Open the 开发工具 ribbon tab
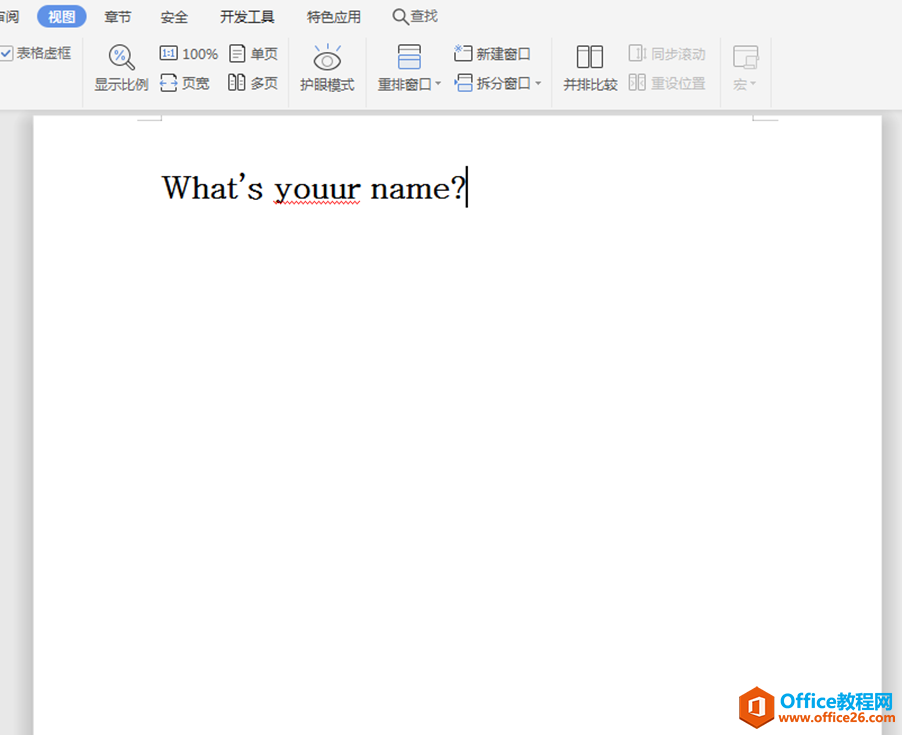This screenshot has width=902, height=735. pyautogui.click(x=247, y=17)
